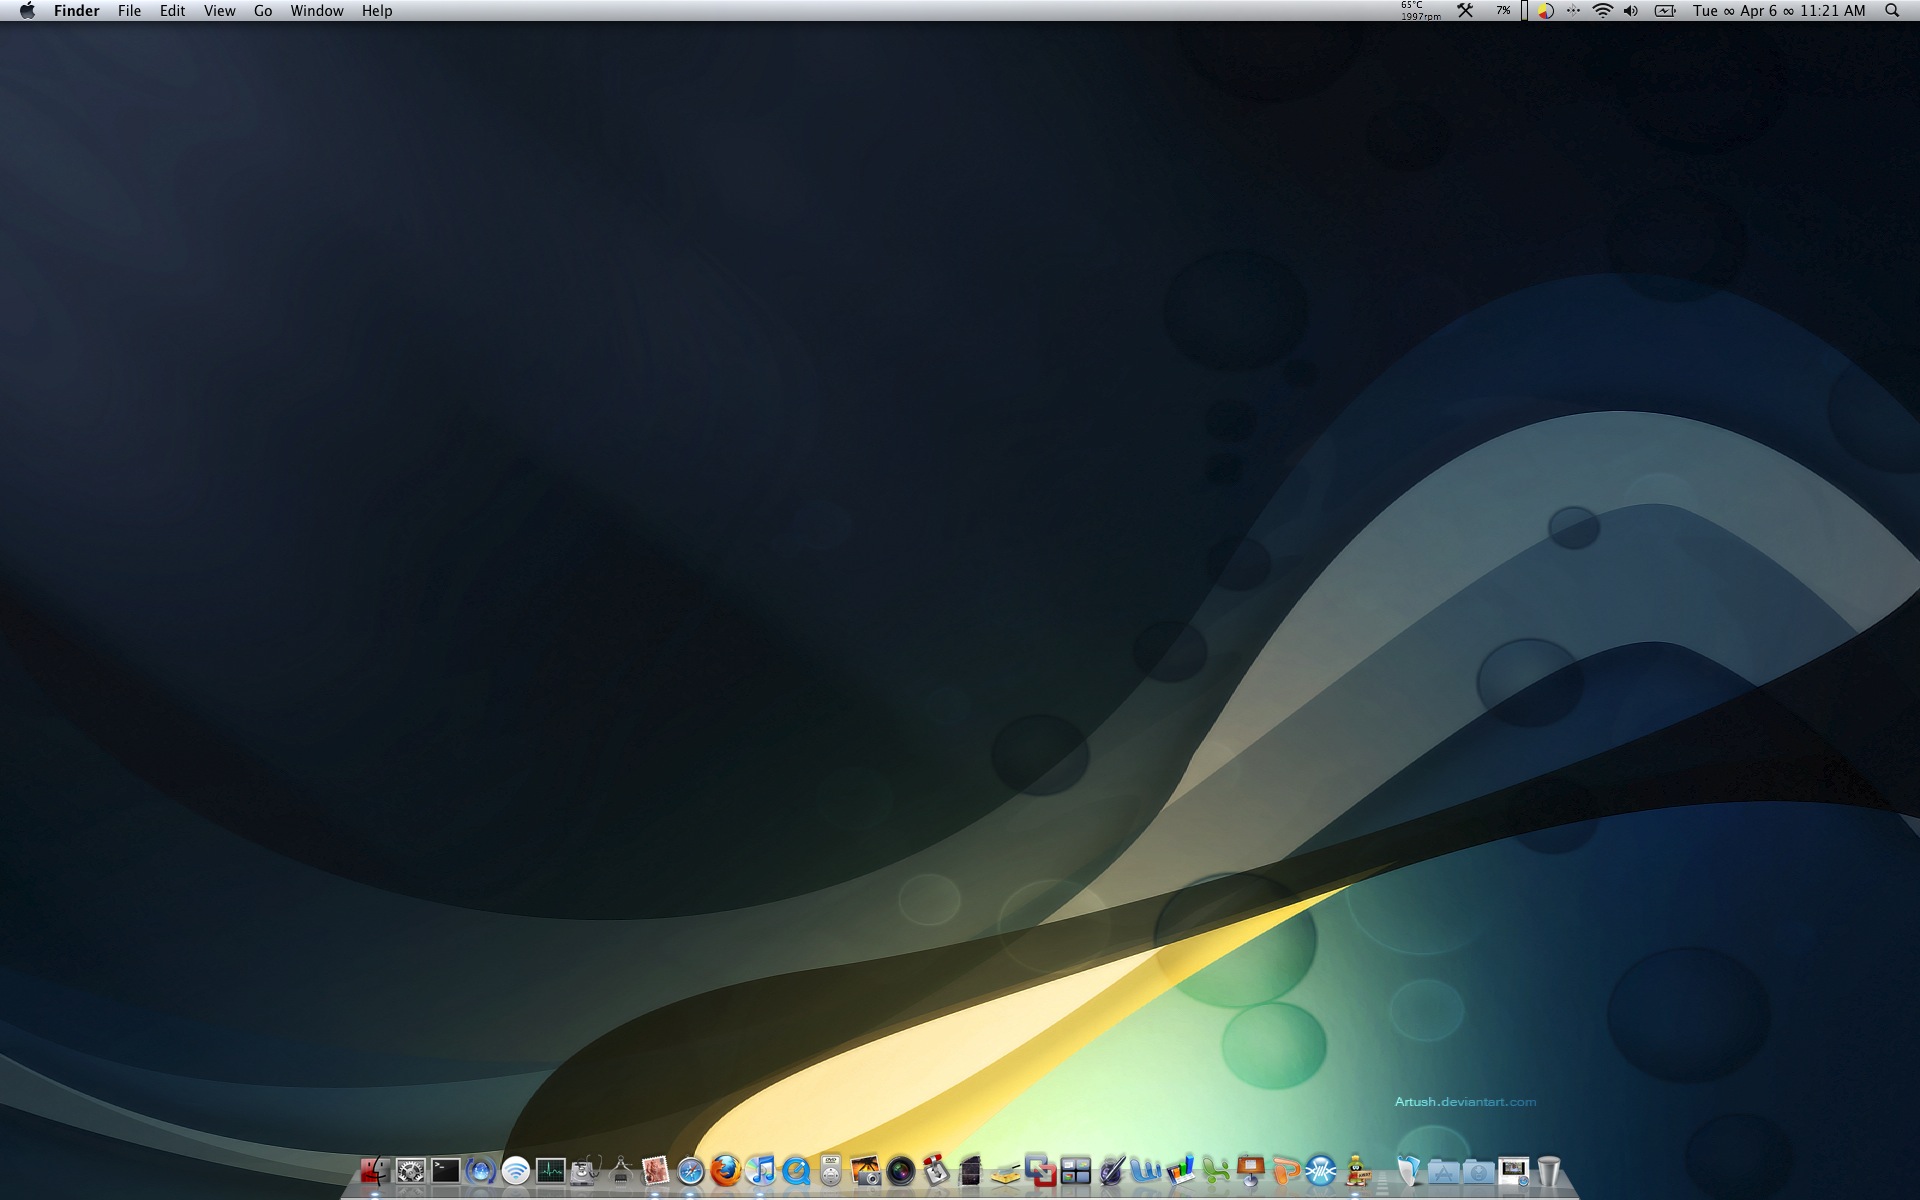Open the Apple menu

pyautogui.click(x=27, y=11)
